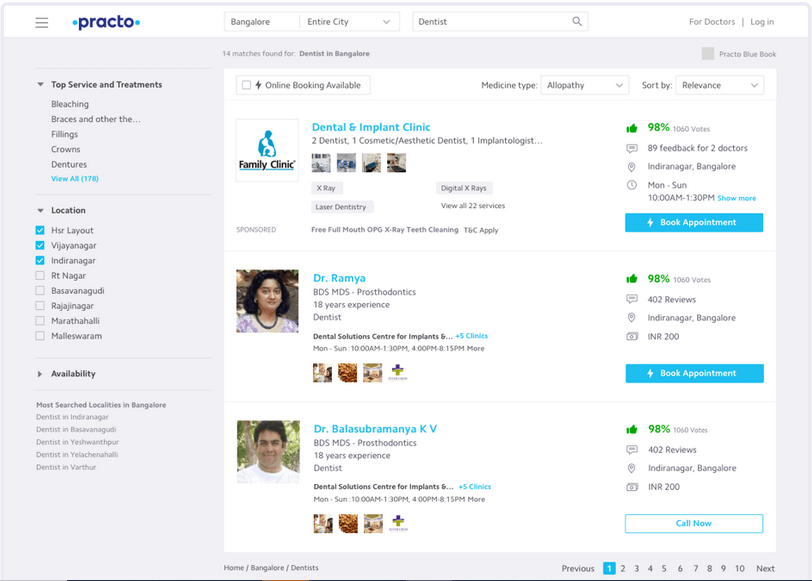Open the Log in link

(x=762, y=22)
